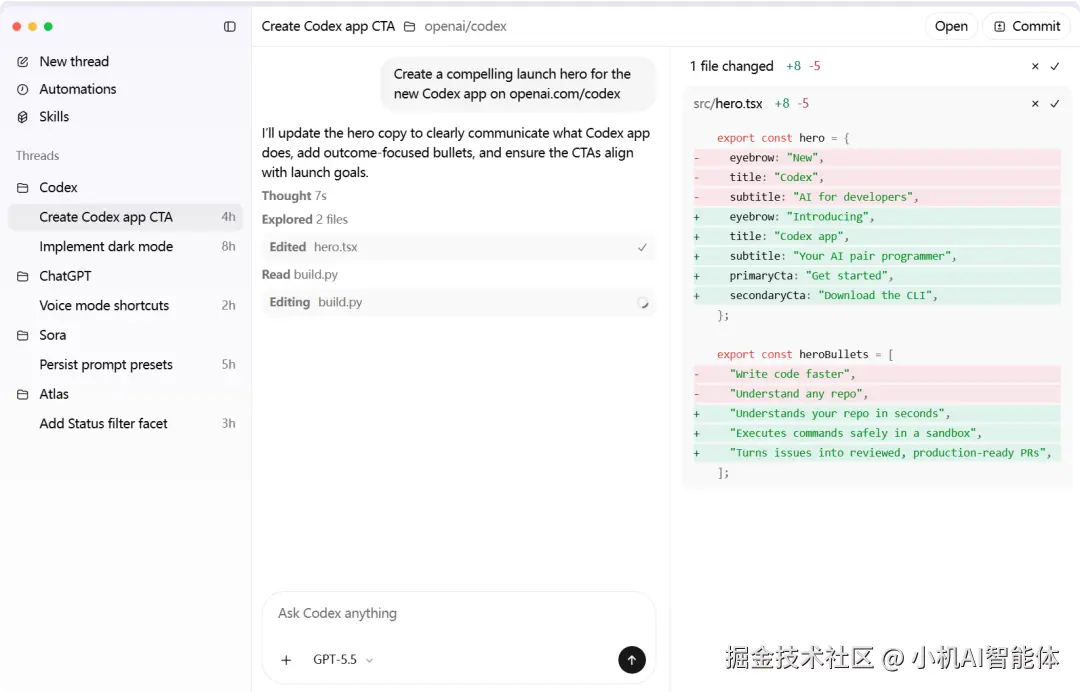The image size is (1080, 692).
Task: Click the added title "Codex app" diff line
Action: (x=877, y=236)
